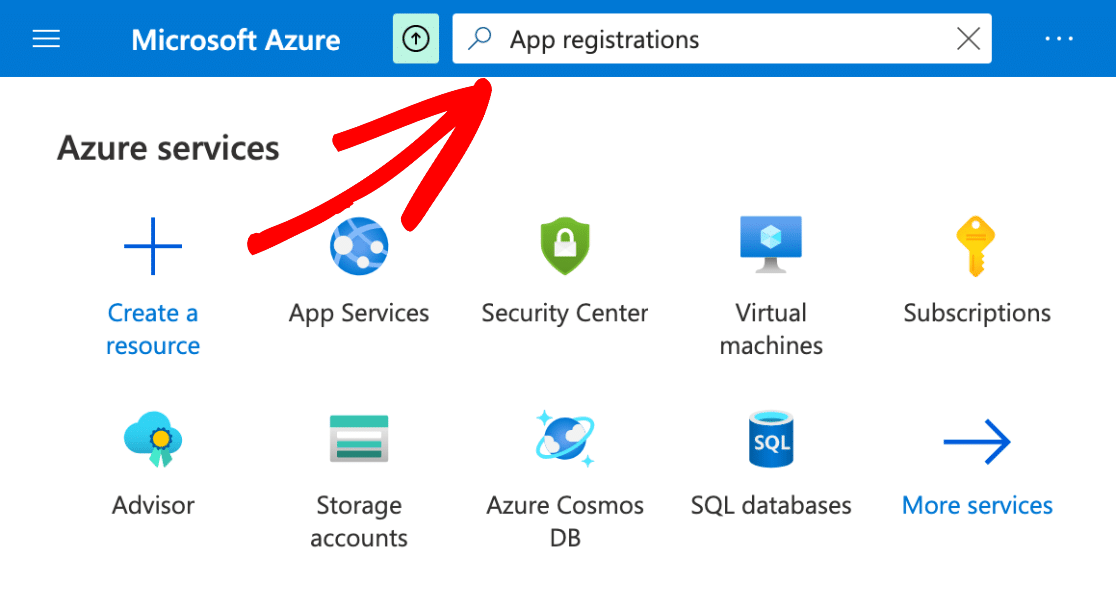Open the three-dot overflow menu
The width and height of the screenshot is (1116, 608).
pos(1058,39)
